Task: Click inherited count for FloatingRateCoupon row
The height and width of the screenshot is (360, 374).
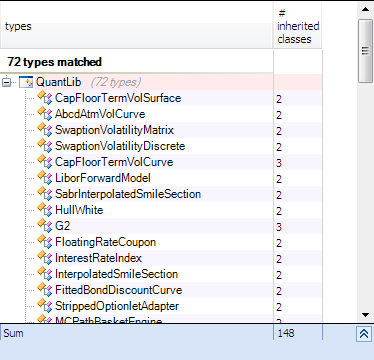Action: 279,243
